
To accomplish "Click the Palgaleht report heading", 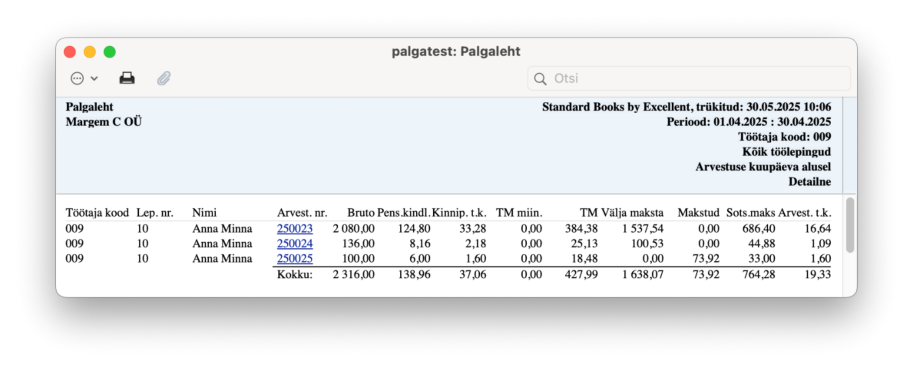I will [x=89, y=107].
